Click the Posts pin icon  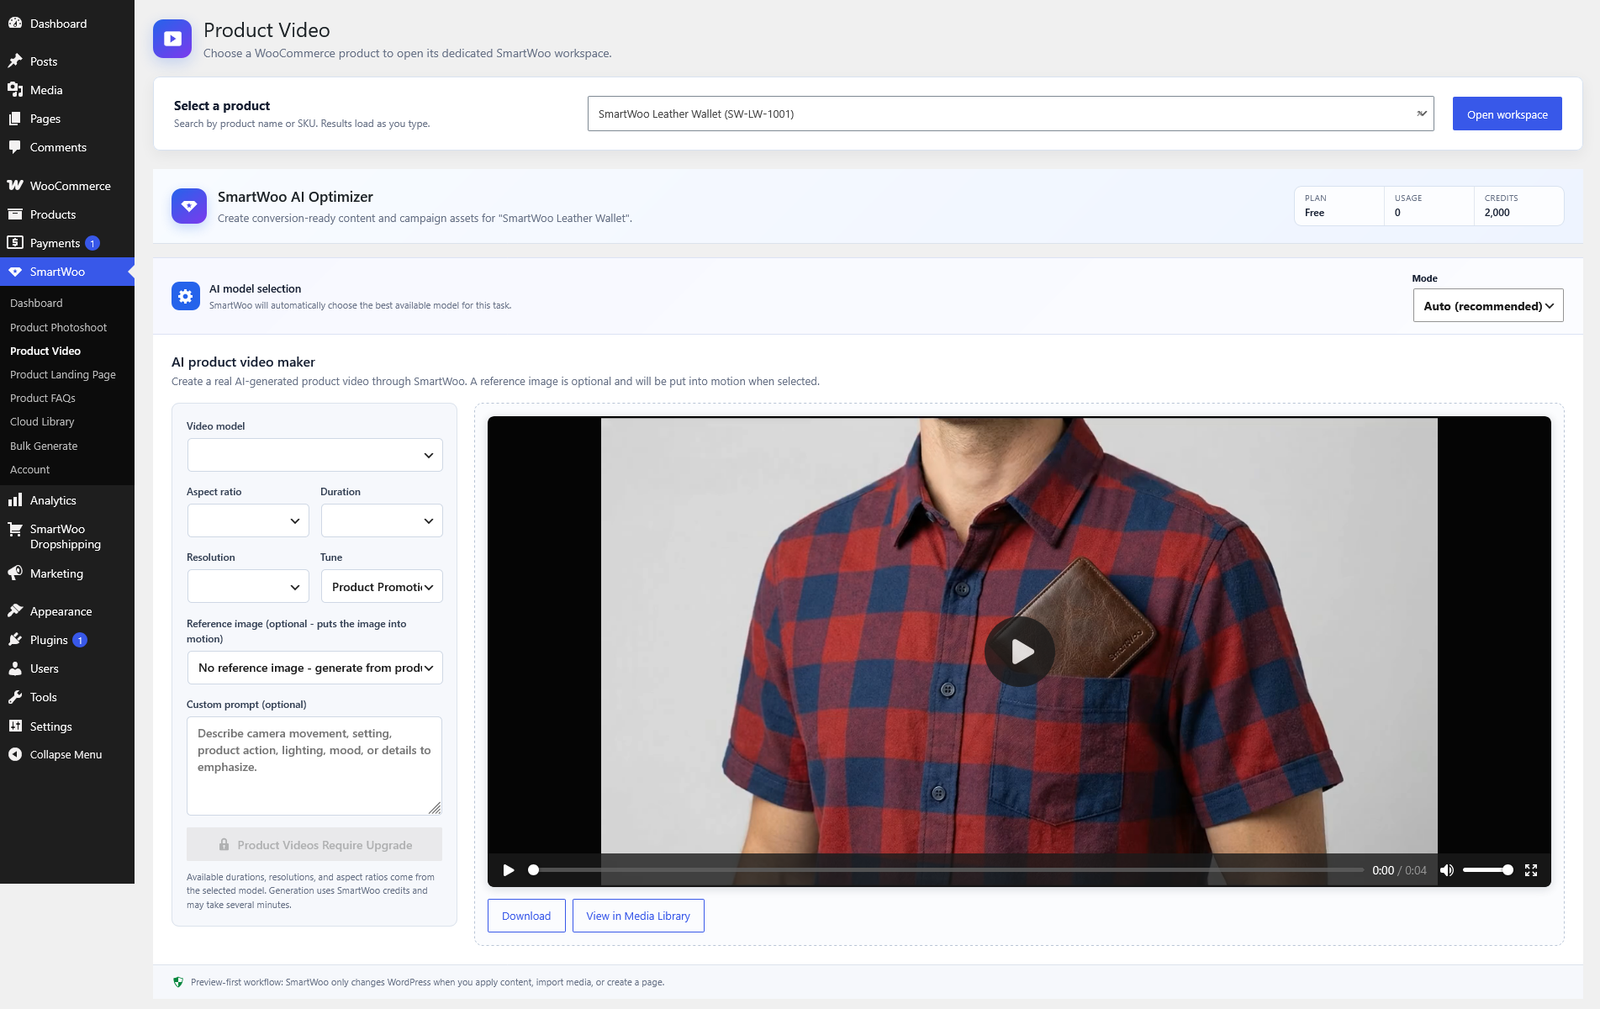tap(15, 61)
